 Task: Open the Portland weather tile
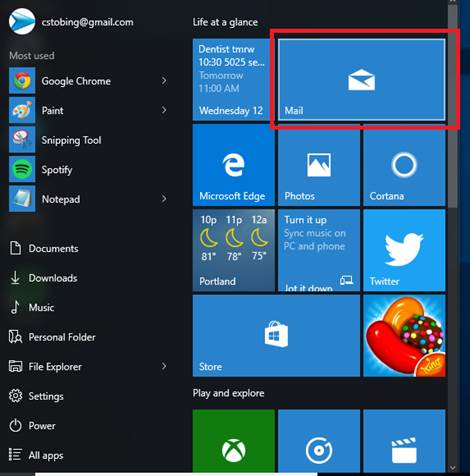[234, 250]
